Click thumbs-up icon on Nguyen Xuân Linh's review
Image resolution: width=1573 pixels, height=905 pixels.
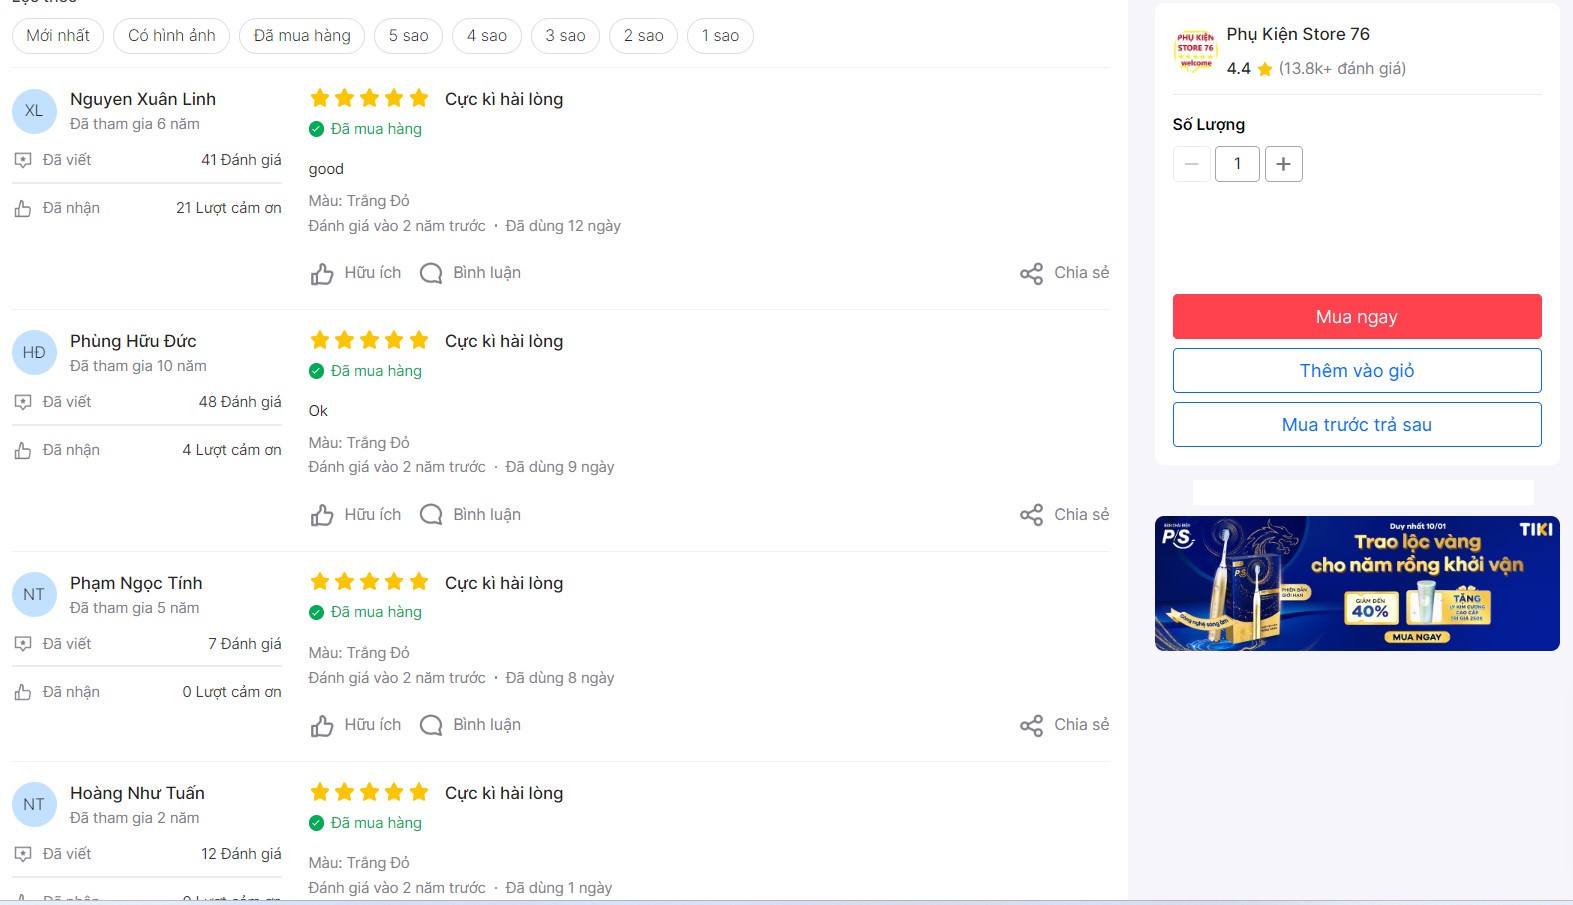pos(322,274)
